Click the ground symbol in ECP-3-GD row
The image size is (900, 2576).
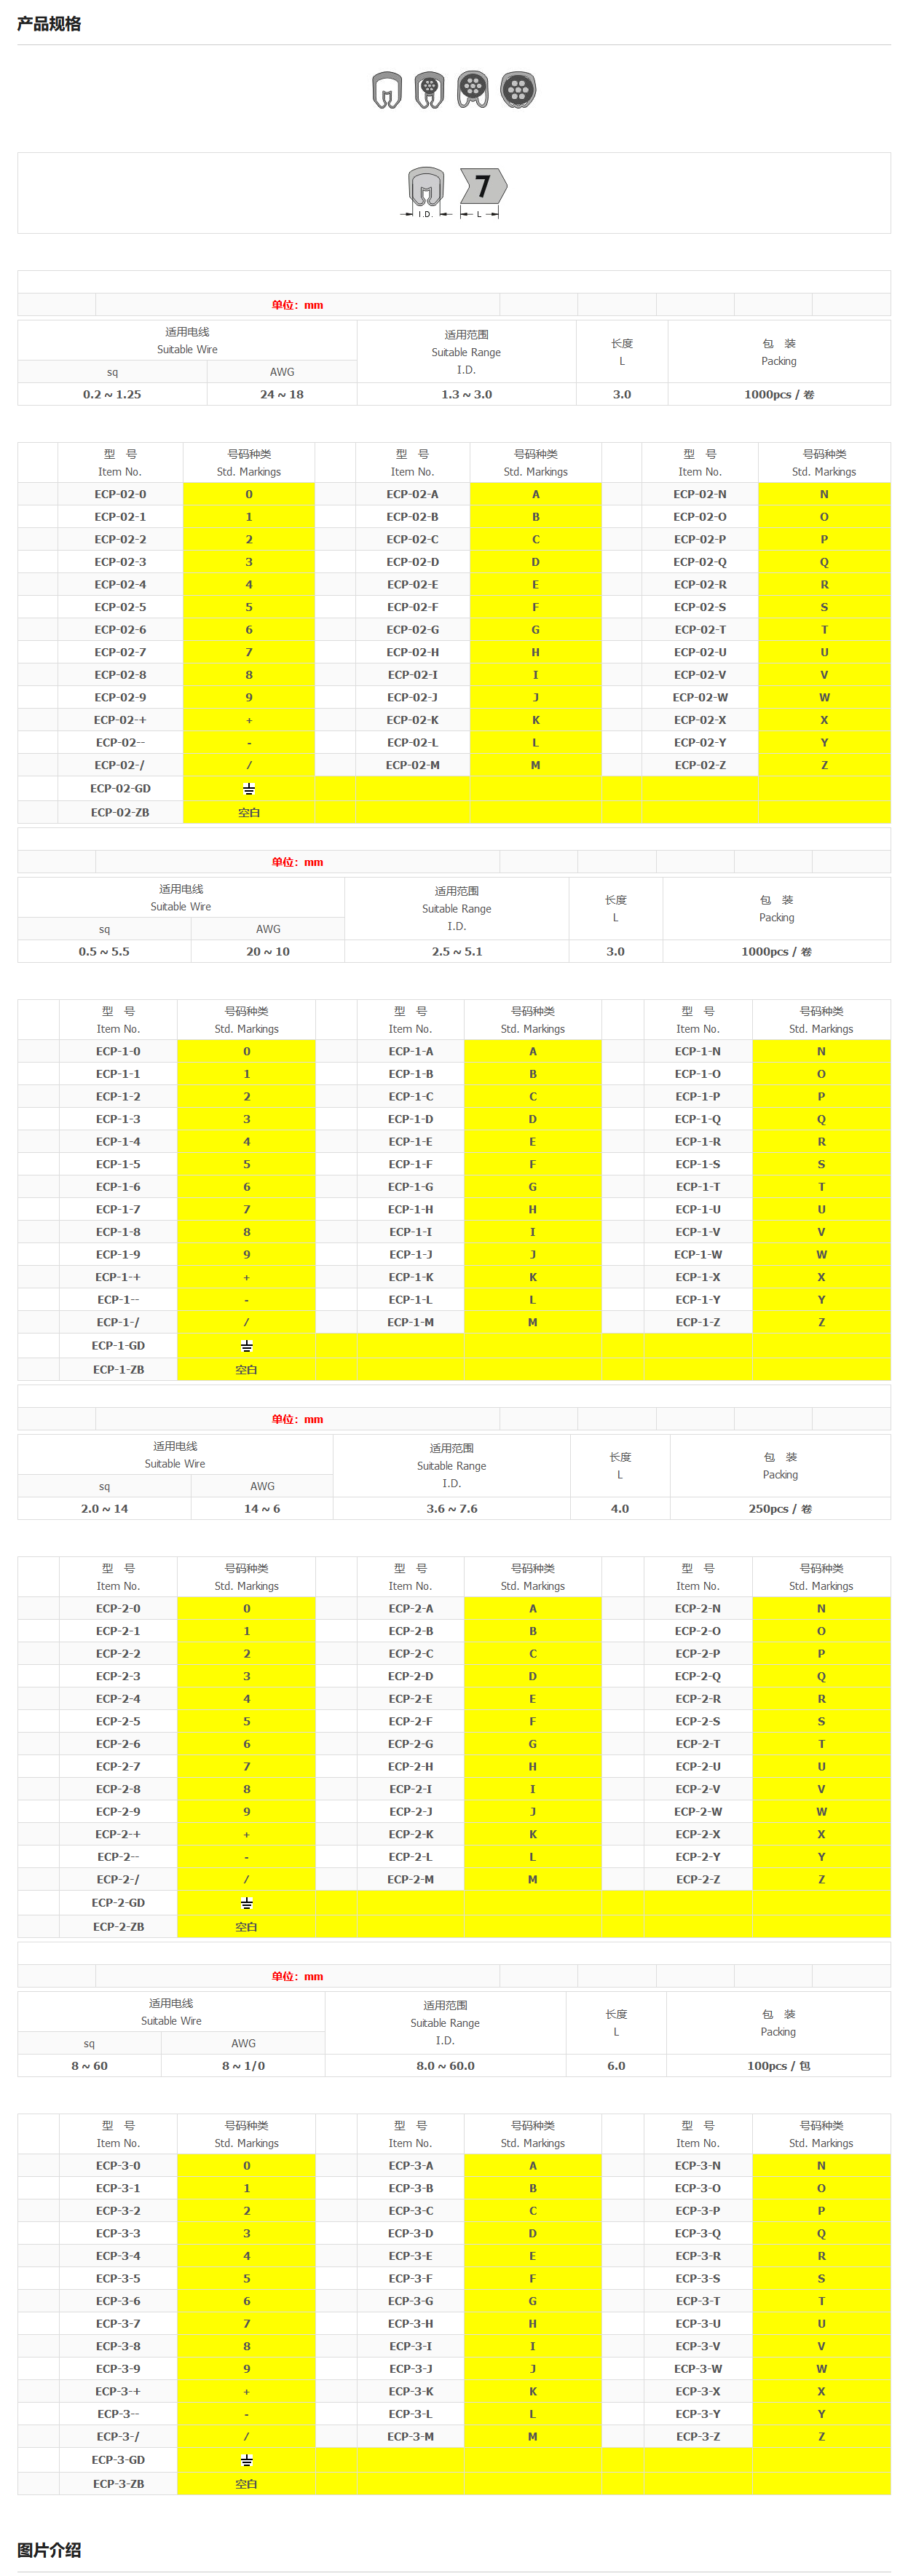click(x=247, y=2460)
